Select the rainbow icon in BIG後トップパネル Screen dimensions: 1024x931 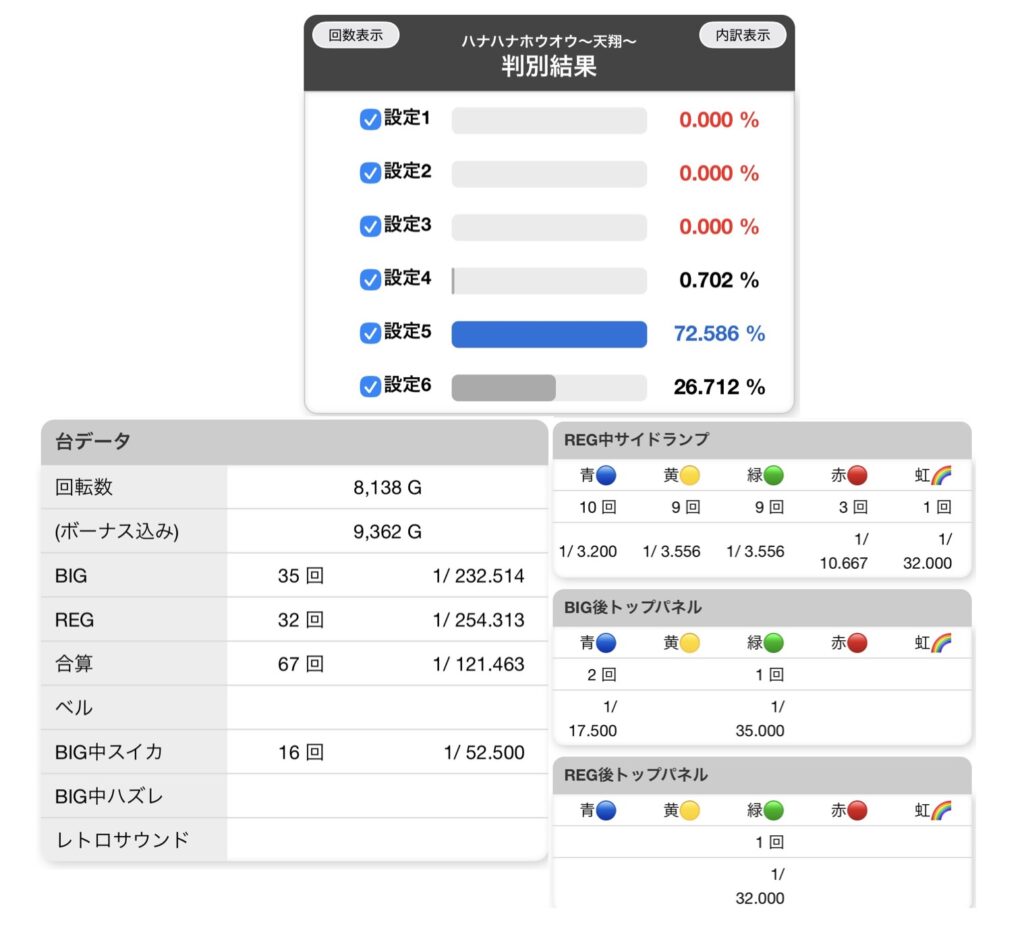click(941, 643)
